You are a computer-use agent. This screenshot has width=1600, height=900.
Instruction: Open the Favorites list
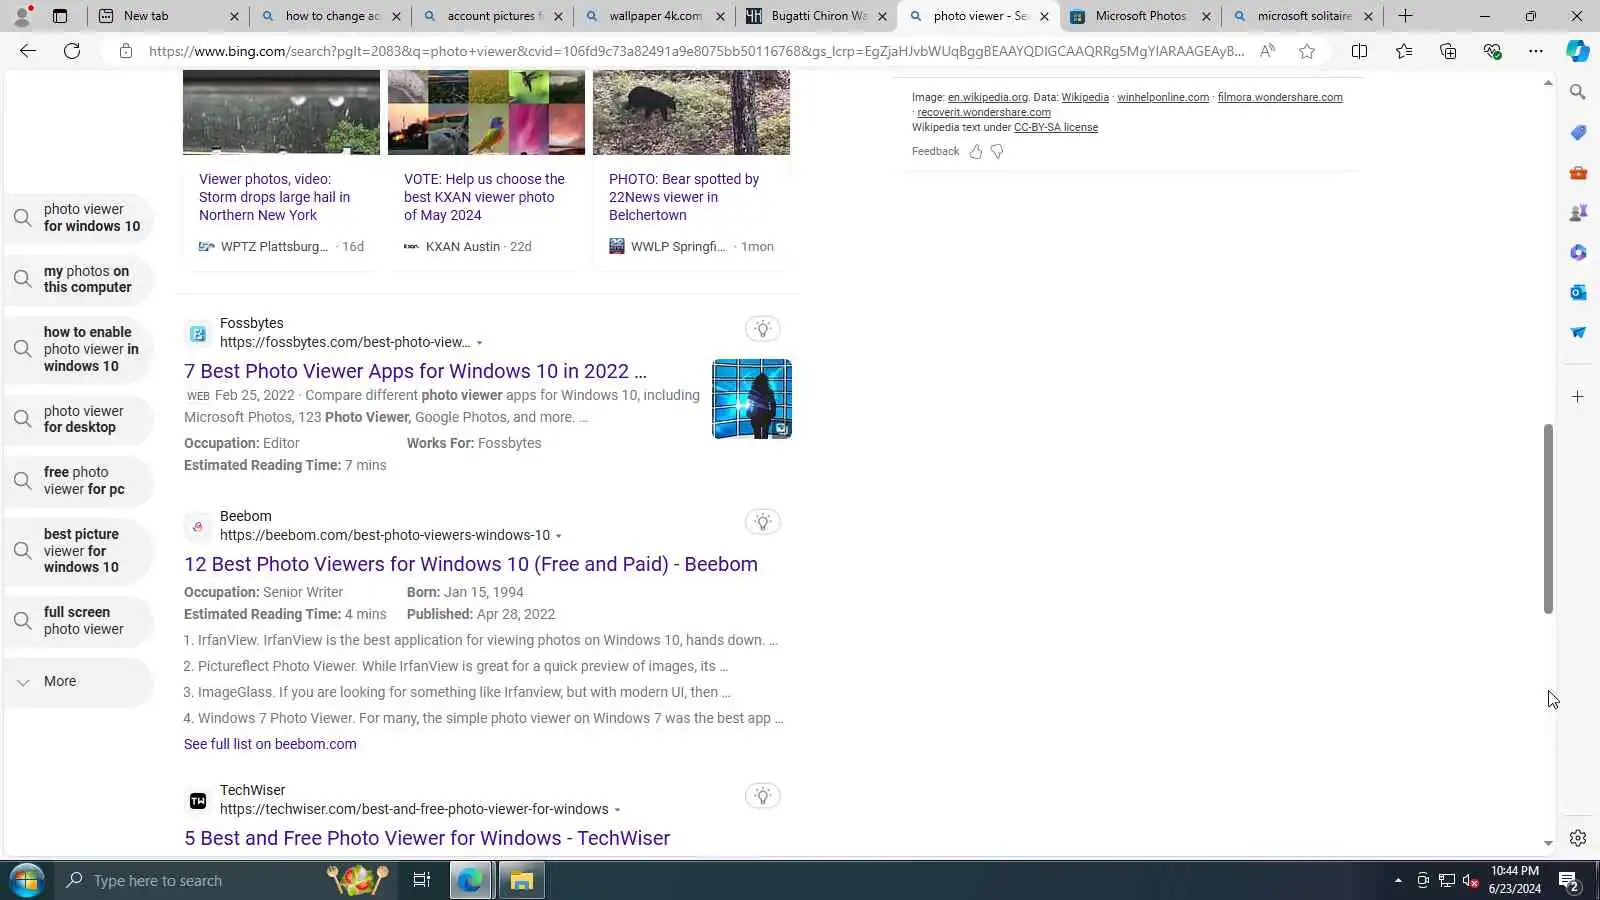[x=1404, y=51]
